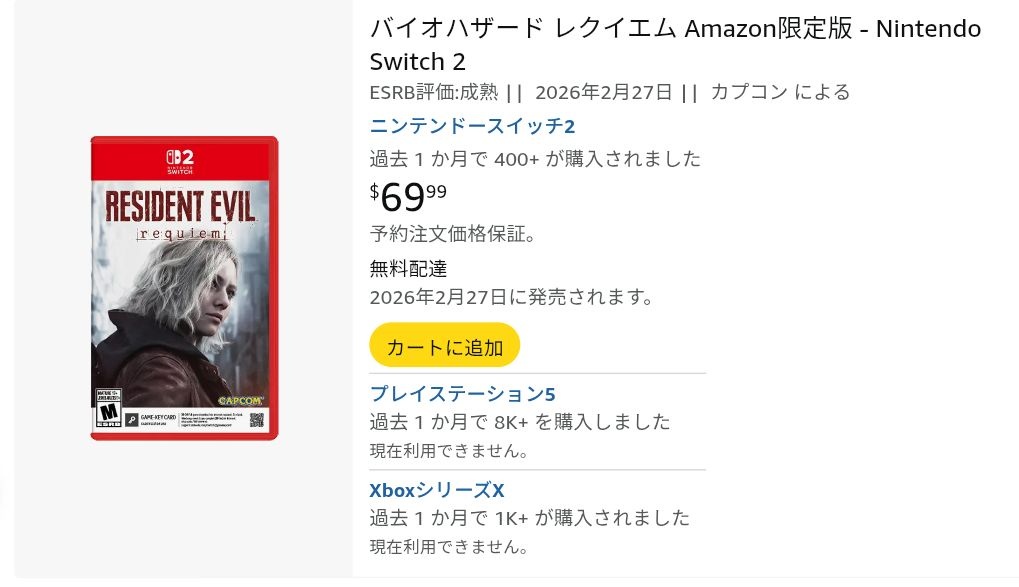
Task: Open the バイオハザード レクイエム product title
Action: point(675,45)
